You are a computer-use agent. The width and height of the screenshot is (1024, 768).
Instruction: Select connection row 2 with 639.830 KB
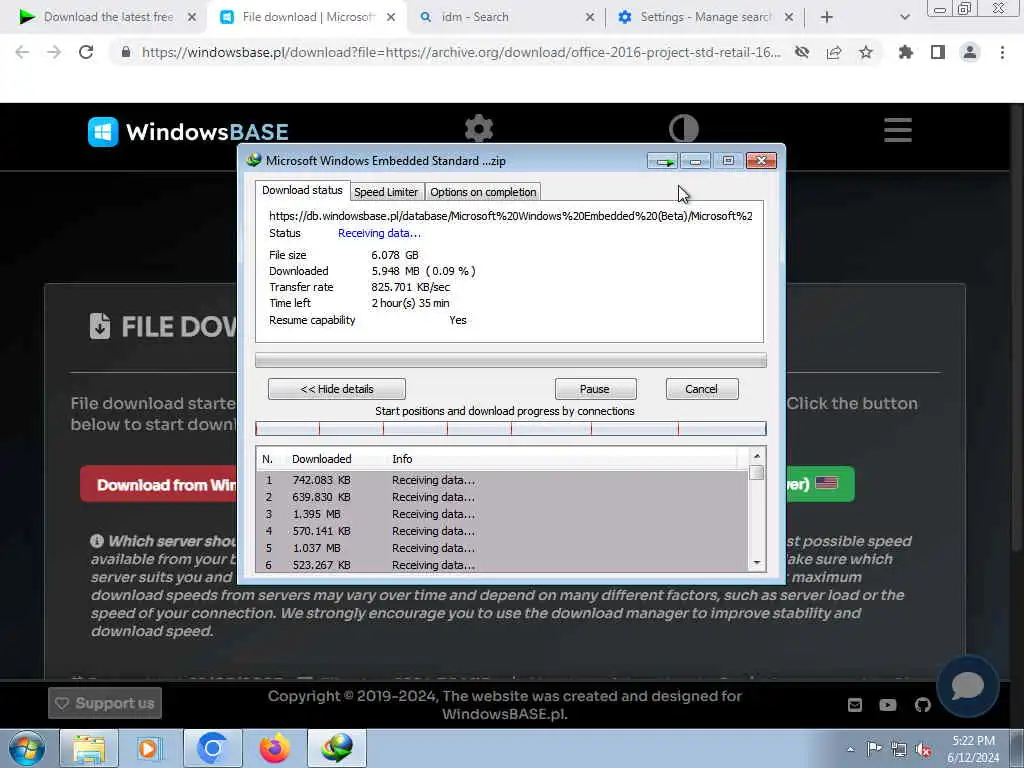click(x=502, y=497)
